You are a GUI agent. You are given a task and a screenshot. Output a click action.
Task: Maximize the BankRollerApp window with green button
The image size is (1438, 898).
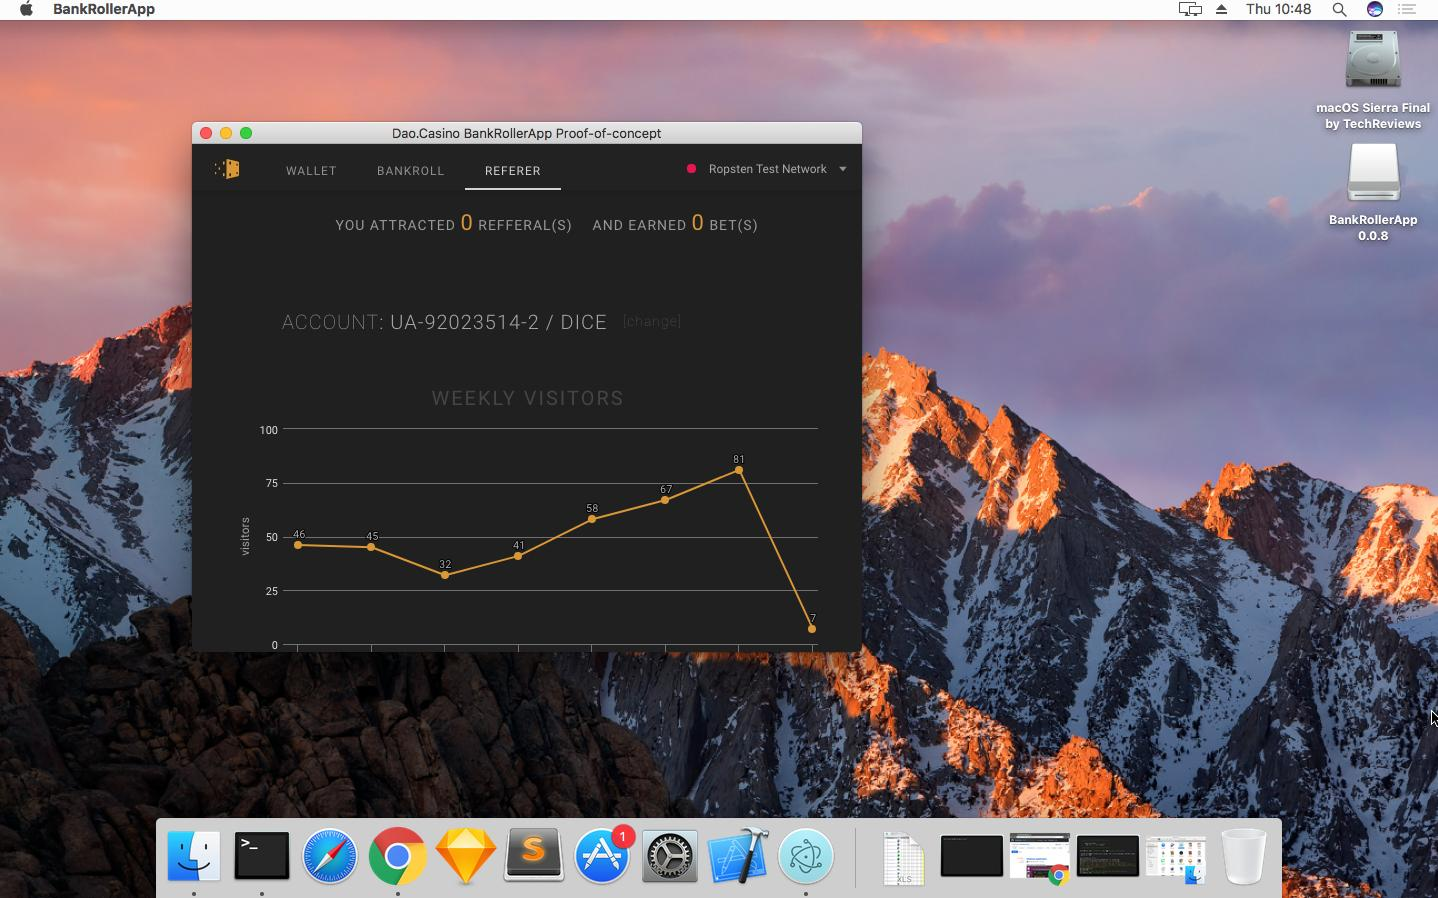[x=246, y=133]
